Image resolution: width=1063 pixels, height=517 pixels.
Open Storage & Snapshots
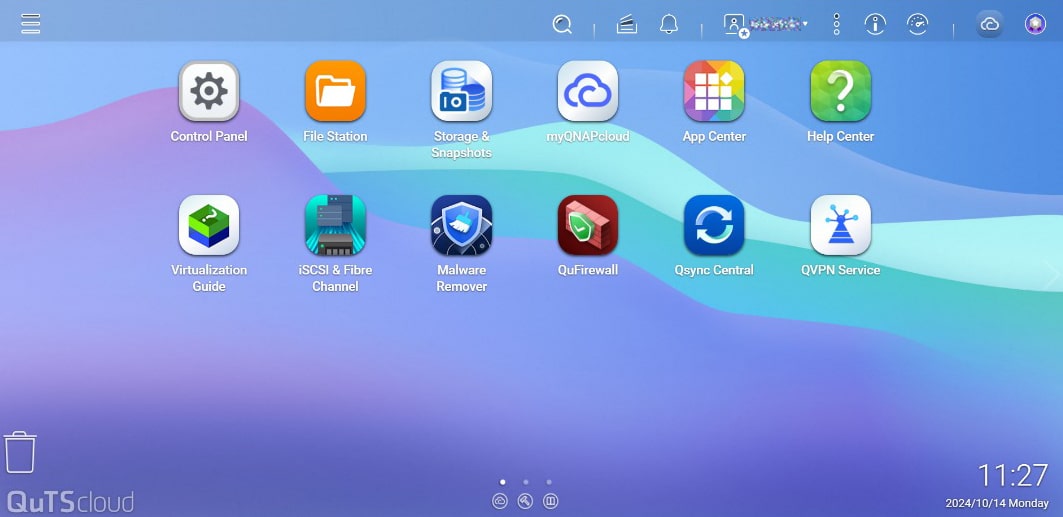click(462, 91)
